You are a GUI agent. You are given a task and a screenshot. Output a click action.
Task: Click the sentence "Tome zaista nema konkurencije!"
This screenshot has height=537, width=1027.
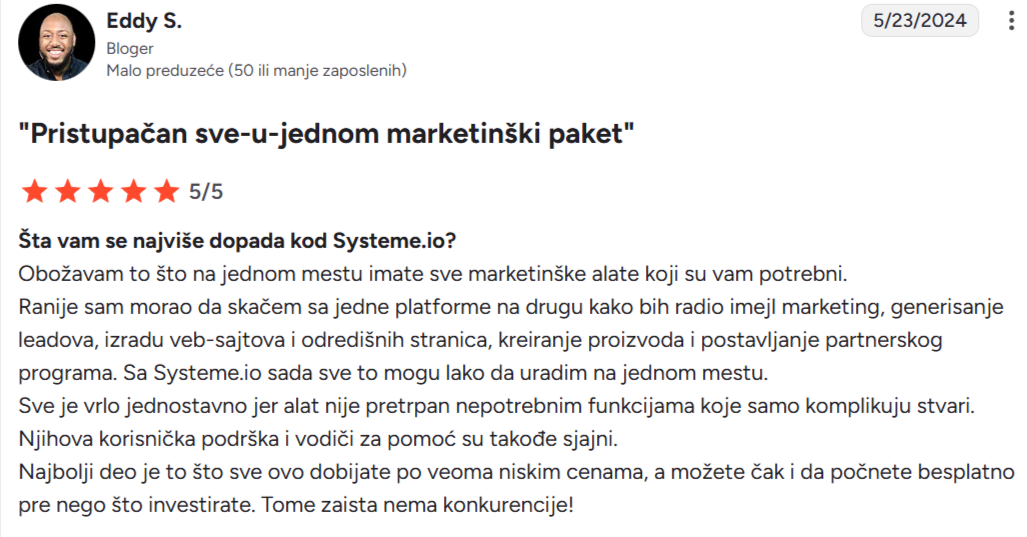coord(417,505)
